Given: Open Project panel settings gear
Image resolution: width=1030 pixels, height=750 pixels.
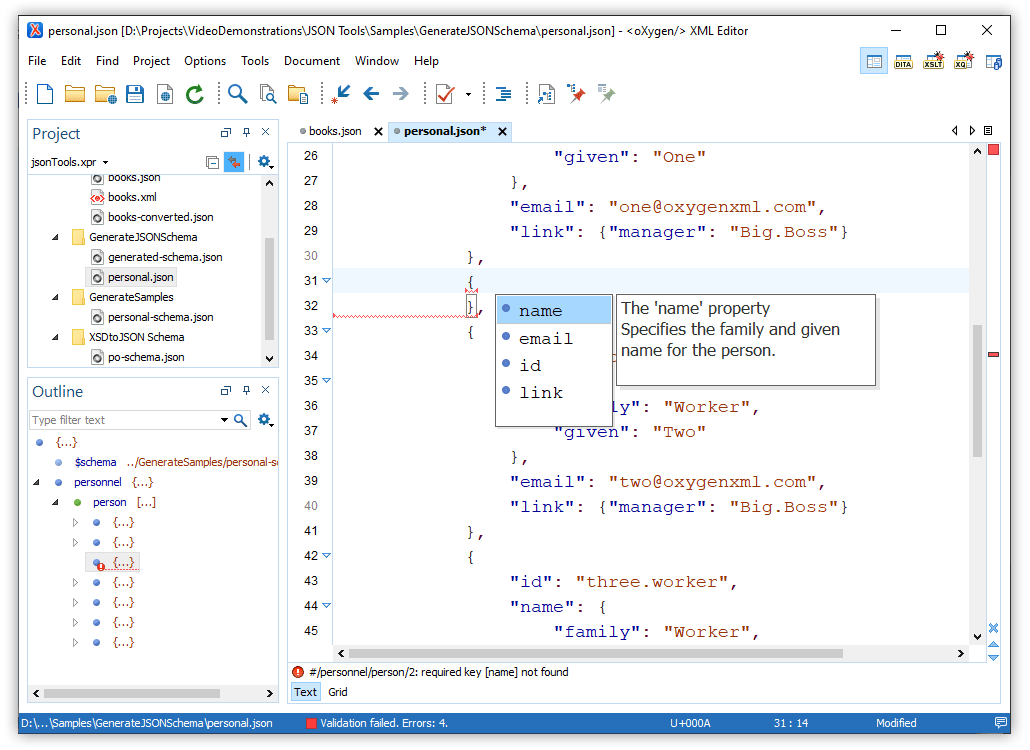Looking at the screenshot, I should (x=265, y=162).
